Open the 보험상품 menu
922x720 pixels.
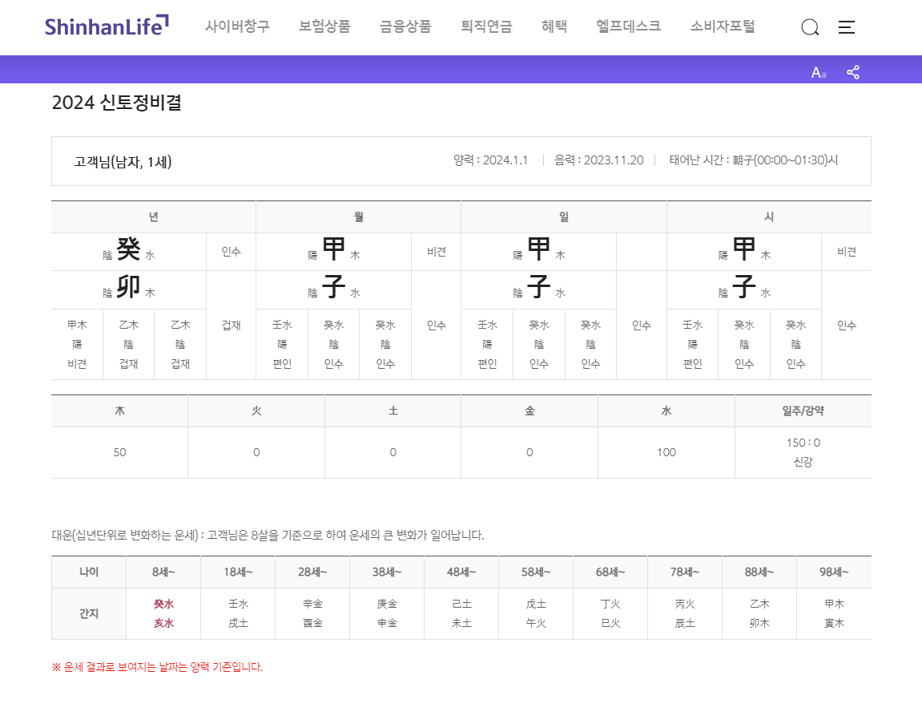click(x=322, y=27)
